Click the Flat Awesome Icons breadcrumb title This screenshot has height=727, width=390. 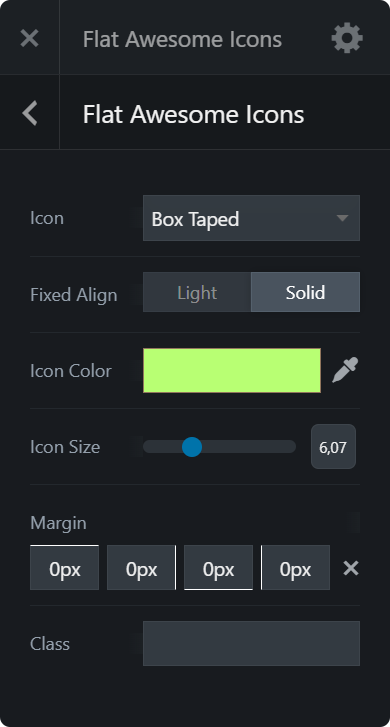tap(193, 114)
